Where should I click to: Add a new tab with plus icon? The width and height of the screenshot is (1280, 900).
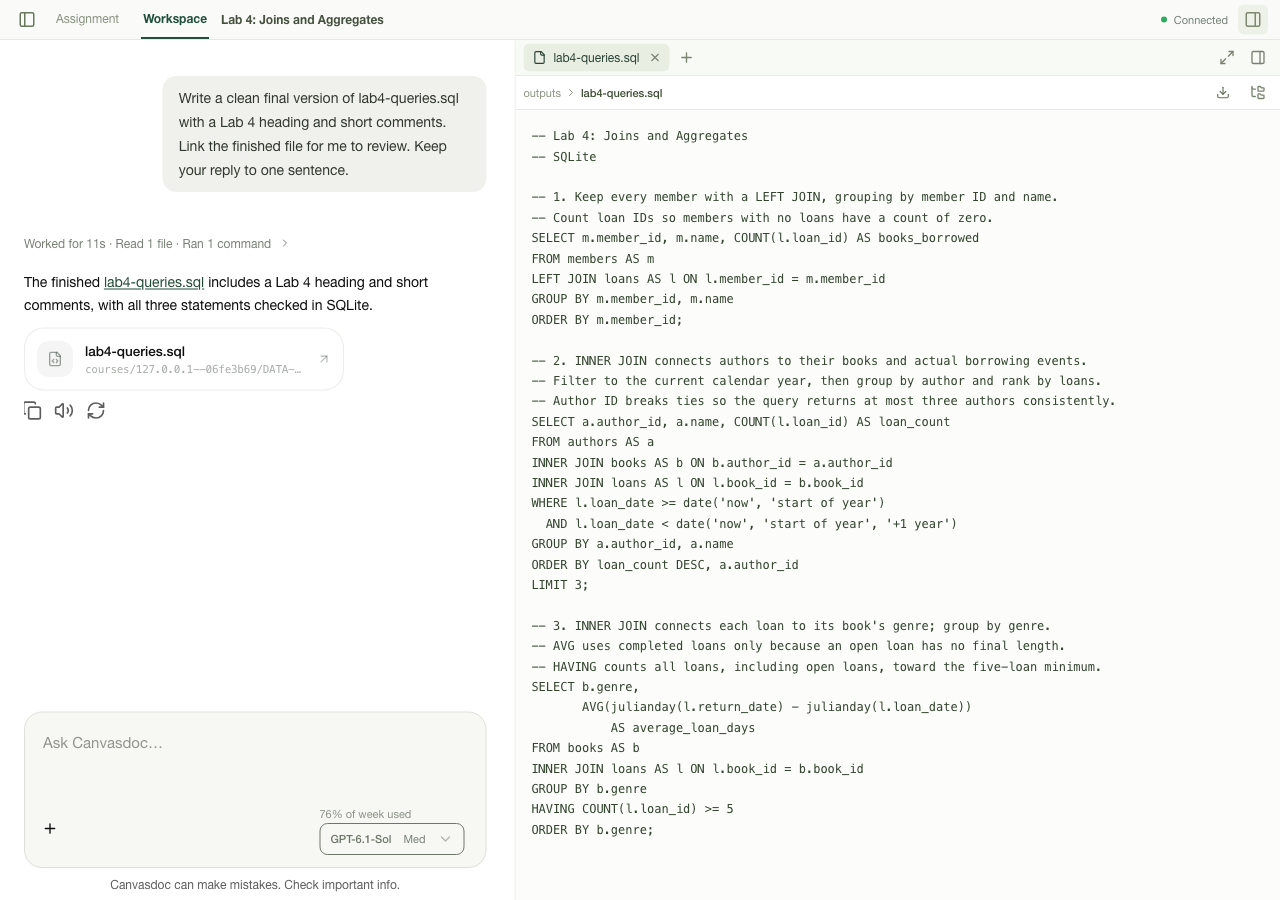[687, 58]
